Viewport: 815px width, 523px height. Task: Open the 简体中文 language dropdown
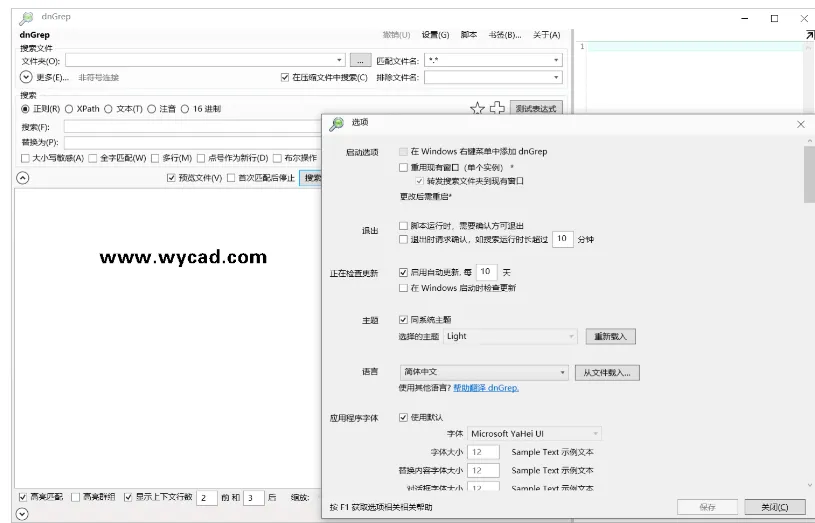pos(483,372)
